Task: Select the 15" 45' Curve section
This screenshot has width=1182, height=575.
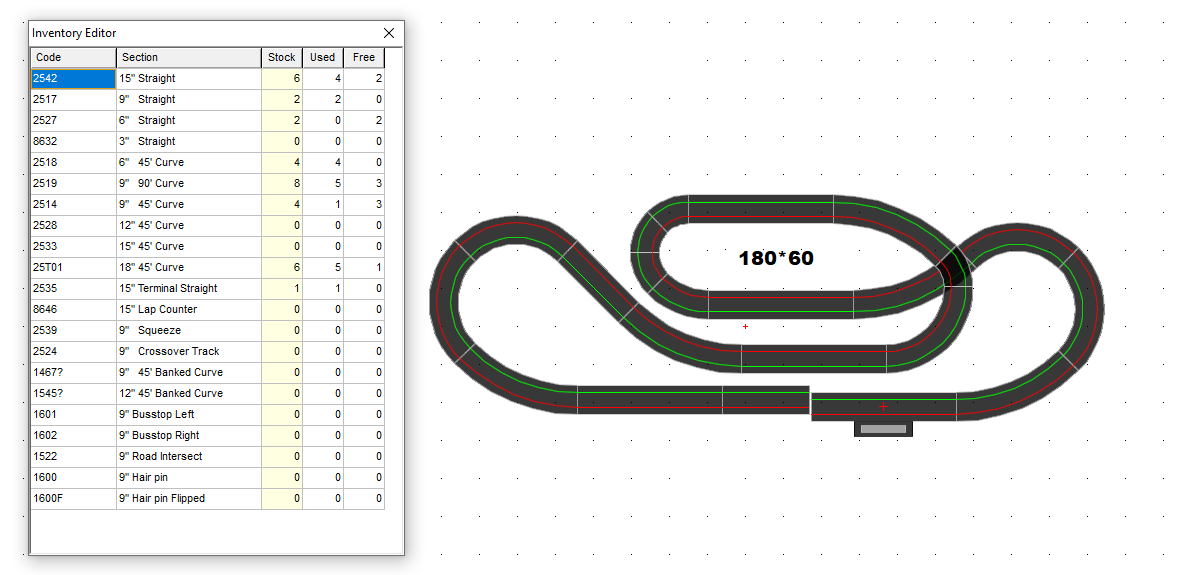Action: [x=189, y=246]
